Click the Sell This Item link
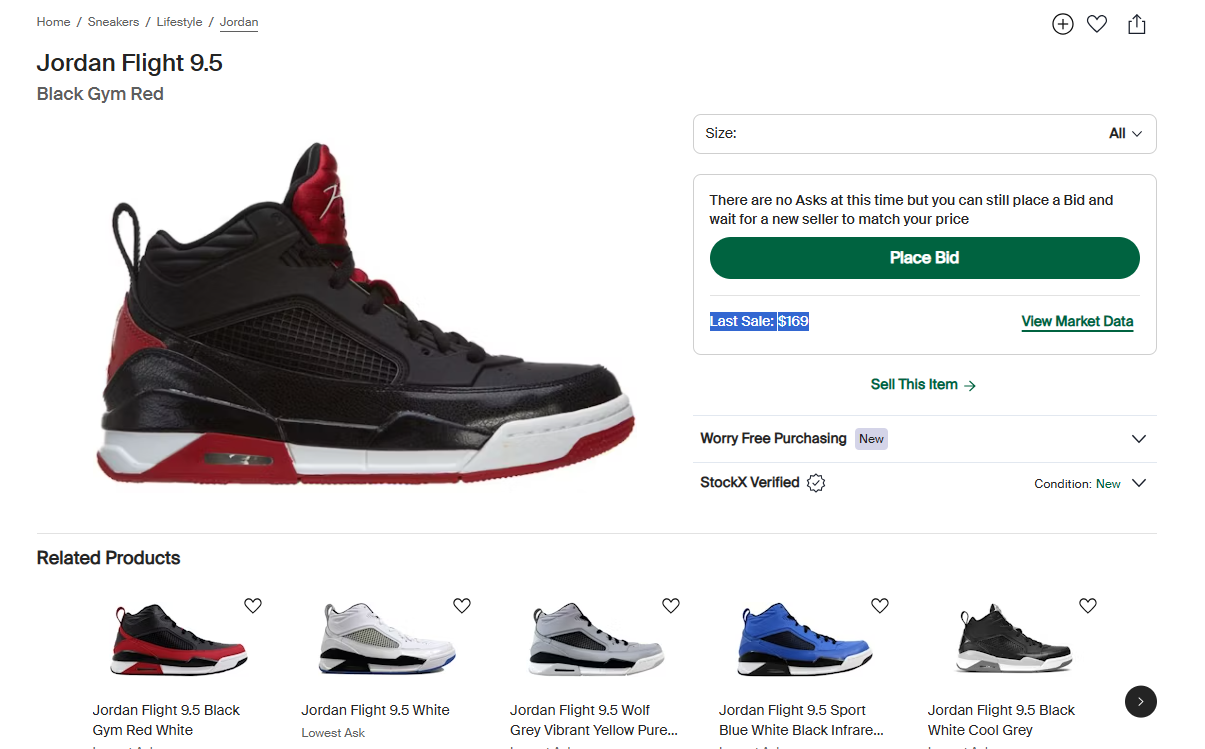This screenshot has height=749, width=1205. click(923, 385)
